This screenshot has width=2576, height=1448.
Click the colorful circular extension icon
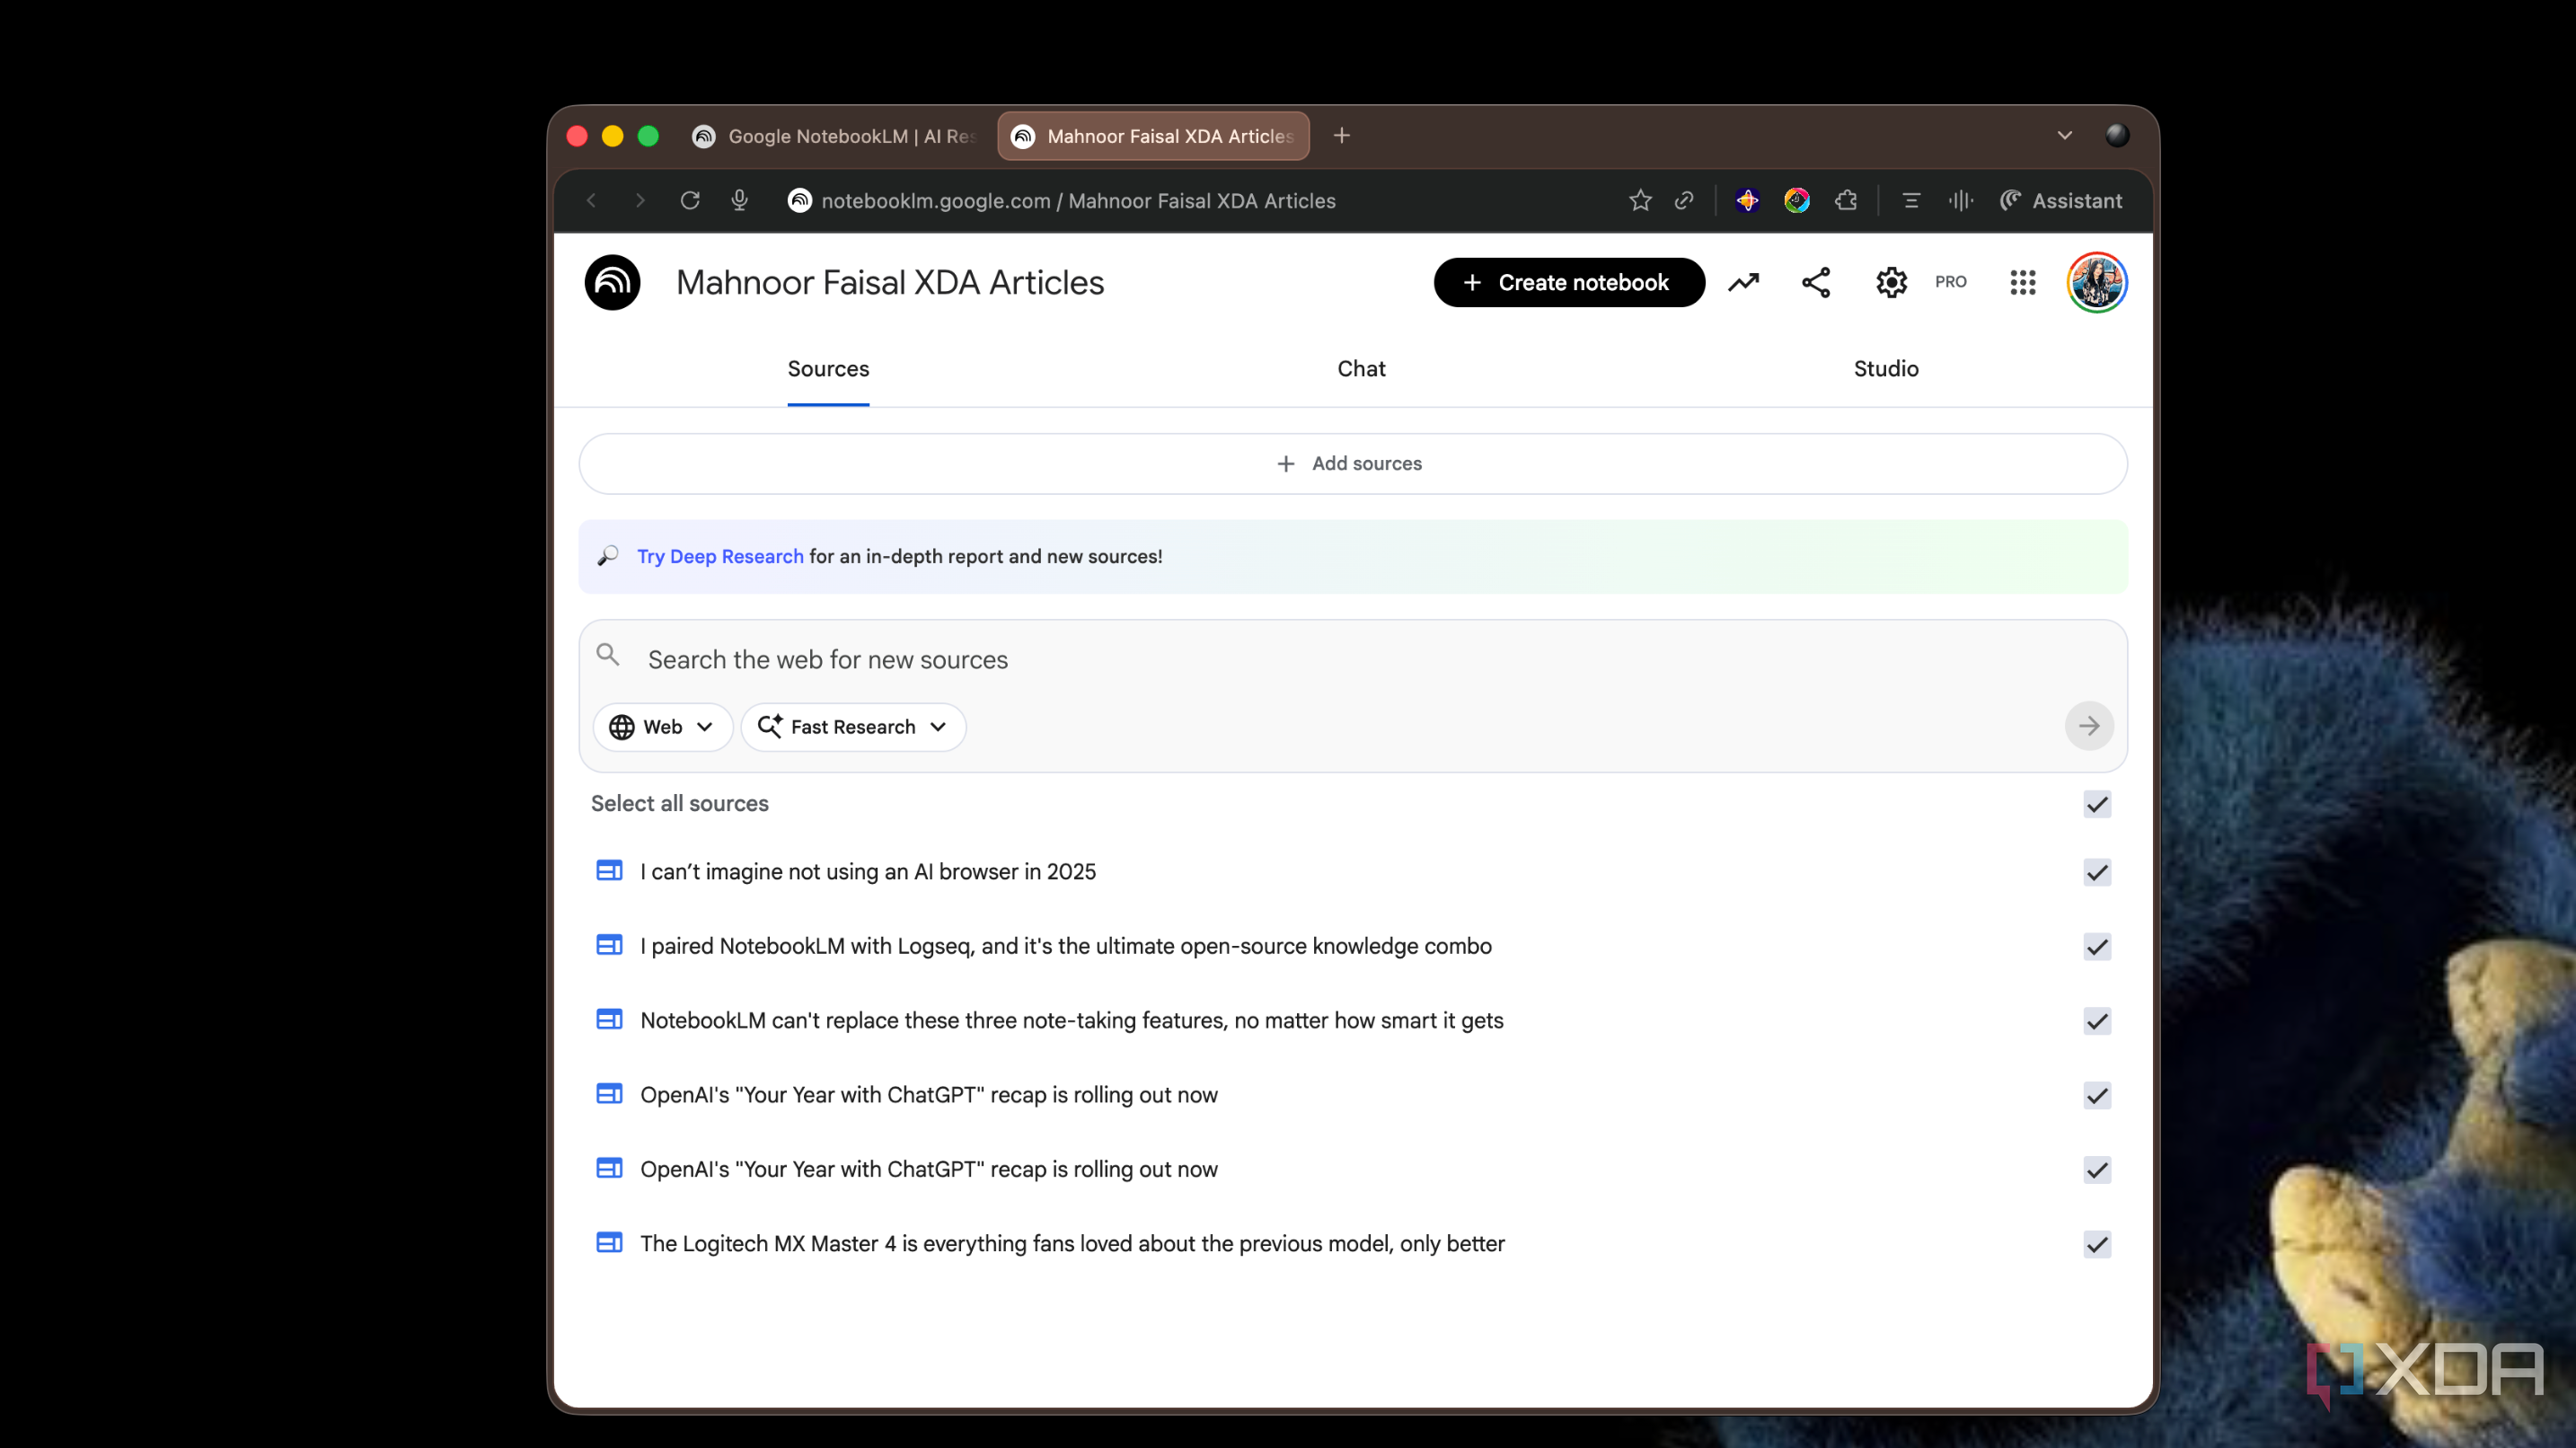(1796, 201)
